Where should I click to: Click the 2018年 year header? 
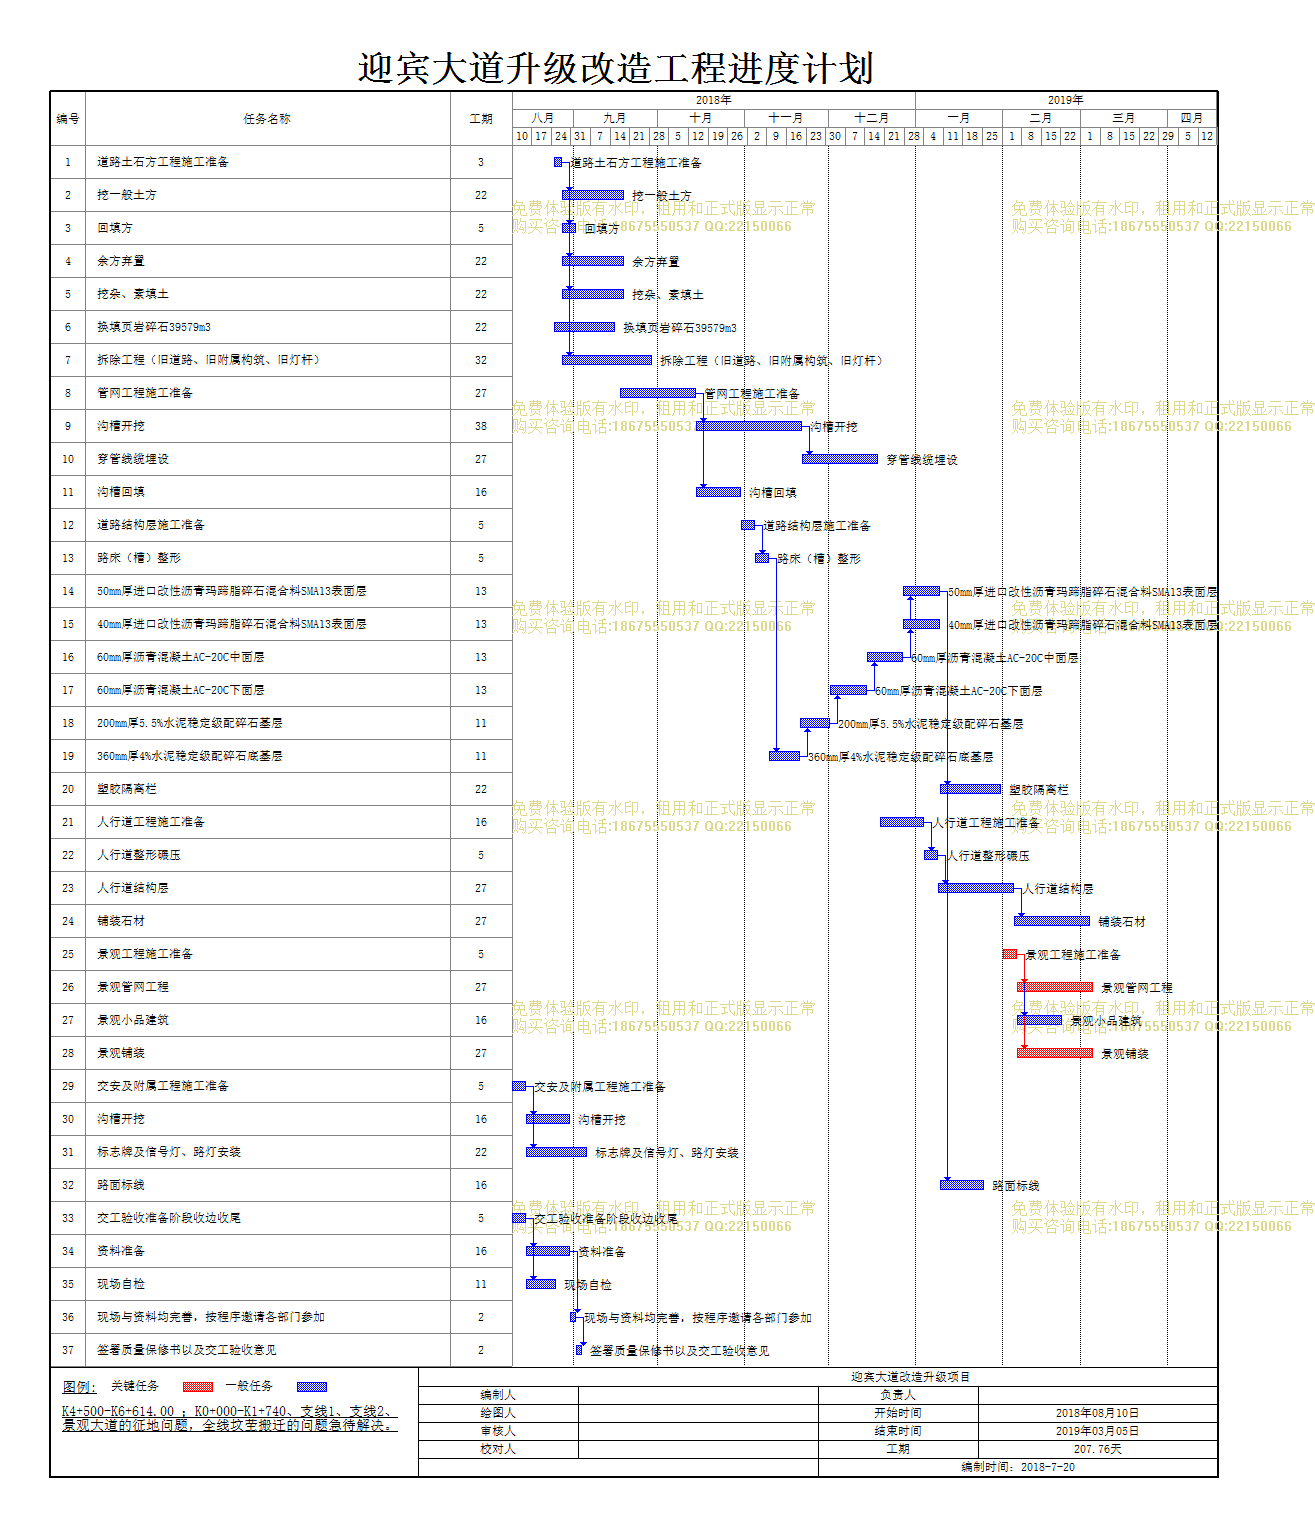[x=714, y=100]
